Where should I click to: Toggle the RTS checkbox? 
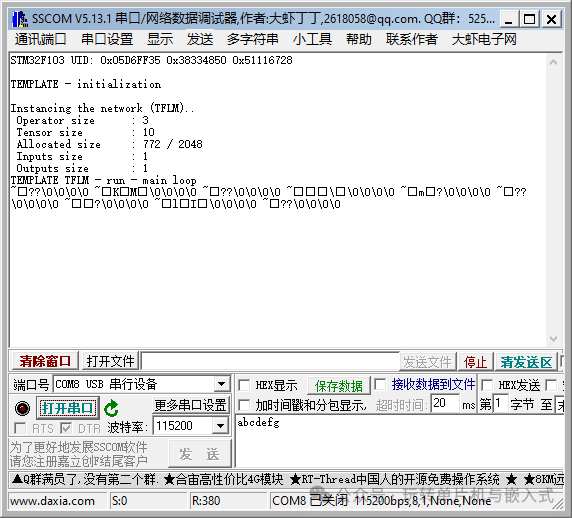point(20,428)
